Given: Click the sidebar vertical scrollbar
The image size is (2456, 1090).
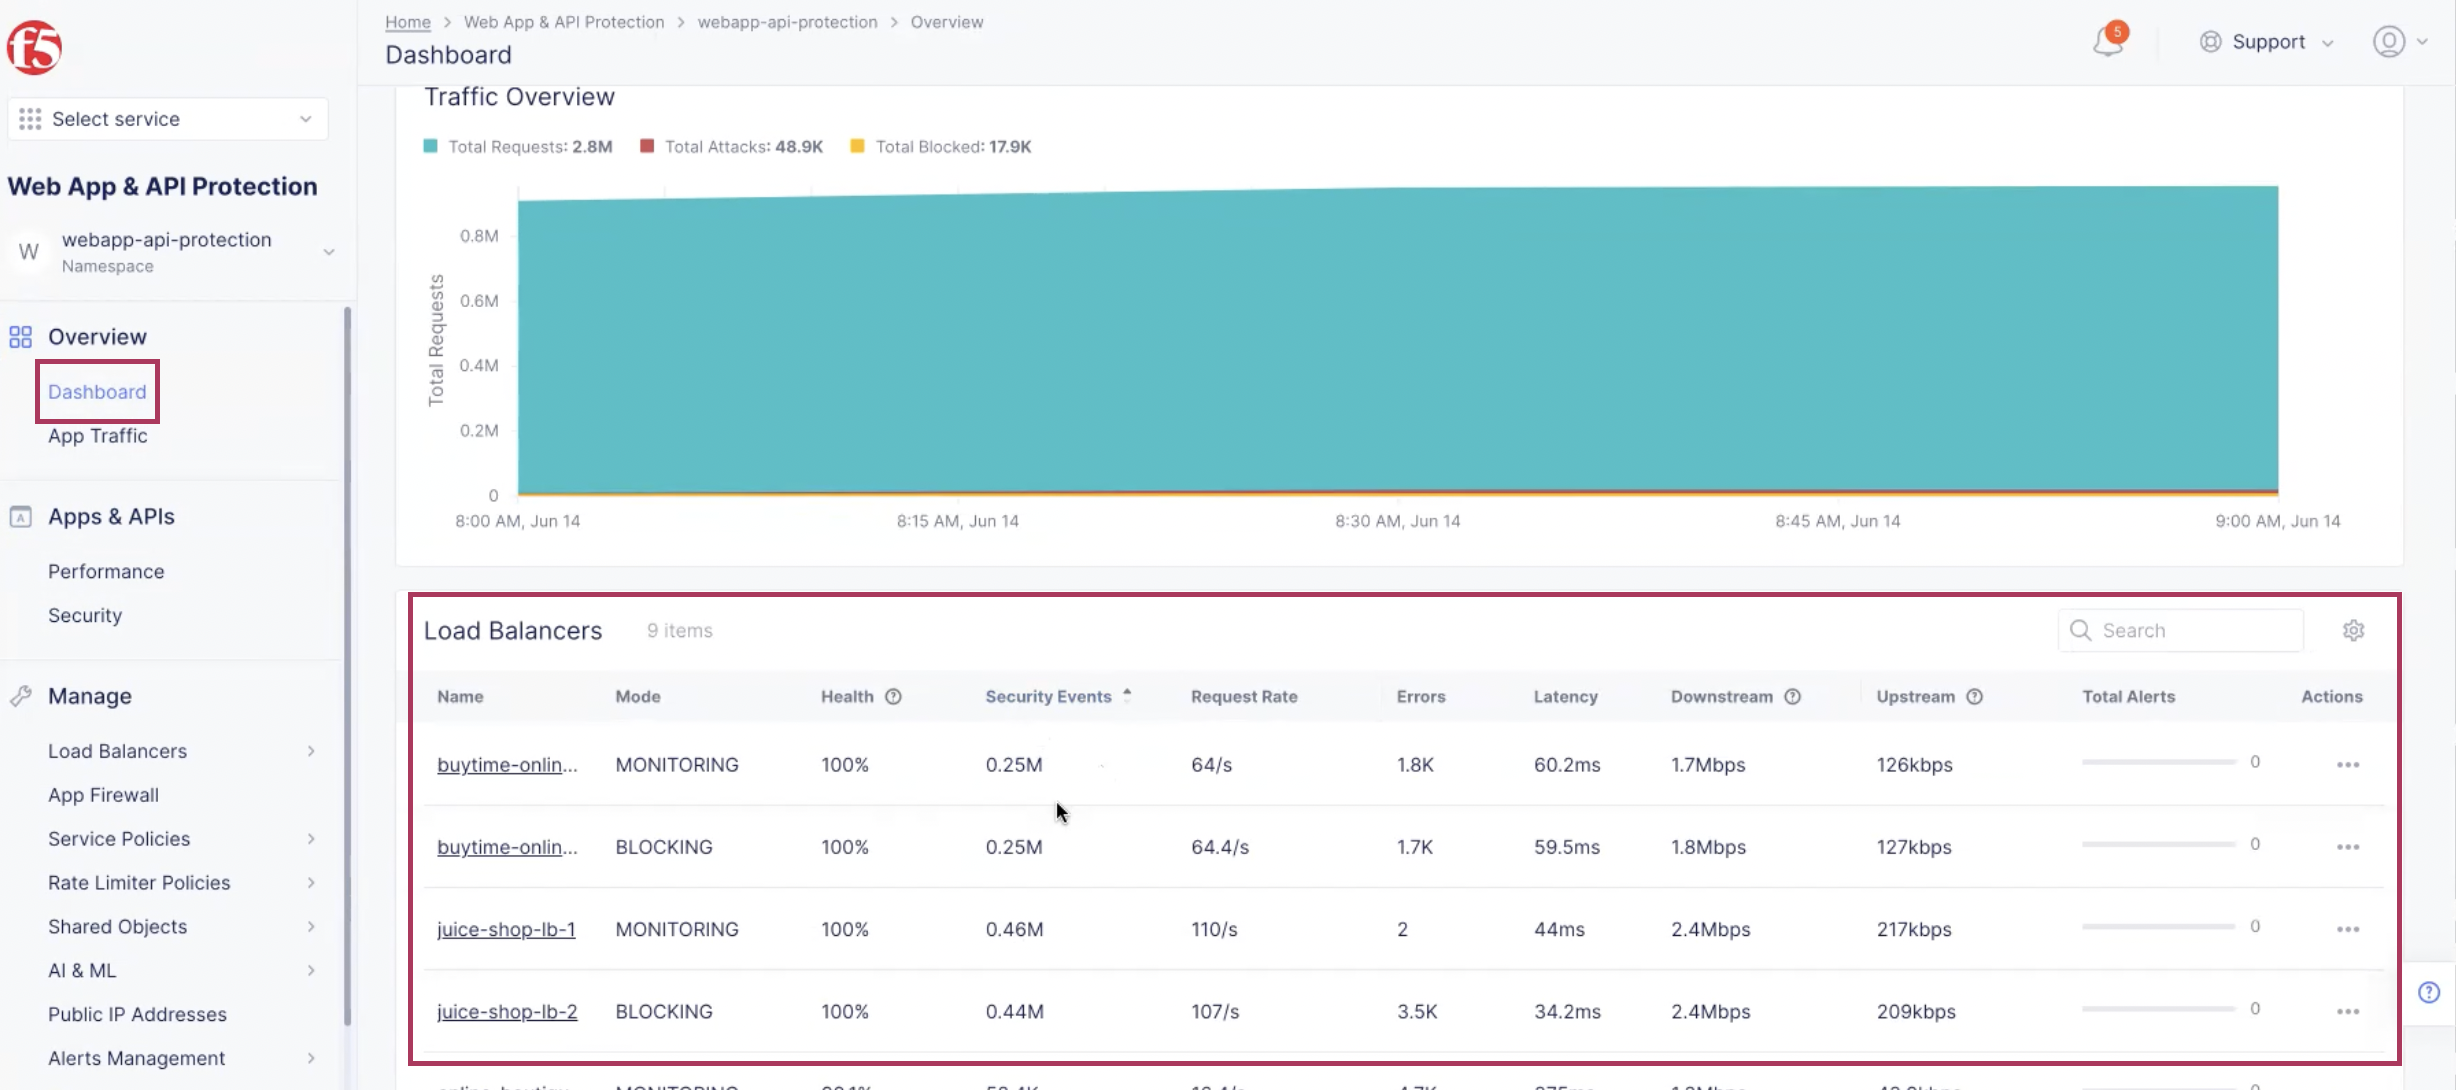Looking at the screenshot, I should pyautogui.click(x=347, y=667).
